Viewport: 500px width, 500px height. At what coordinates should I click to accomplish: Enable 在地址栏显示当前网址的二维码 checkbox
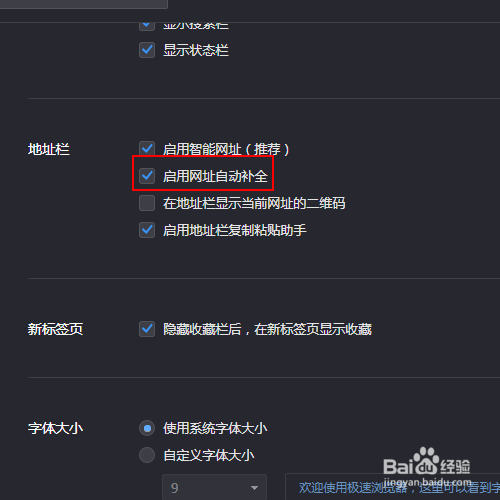pos(147,203)
